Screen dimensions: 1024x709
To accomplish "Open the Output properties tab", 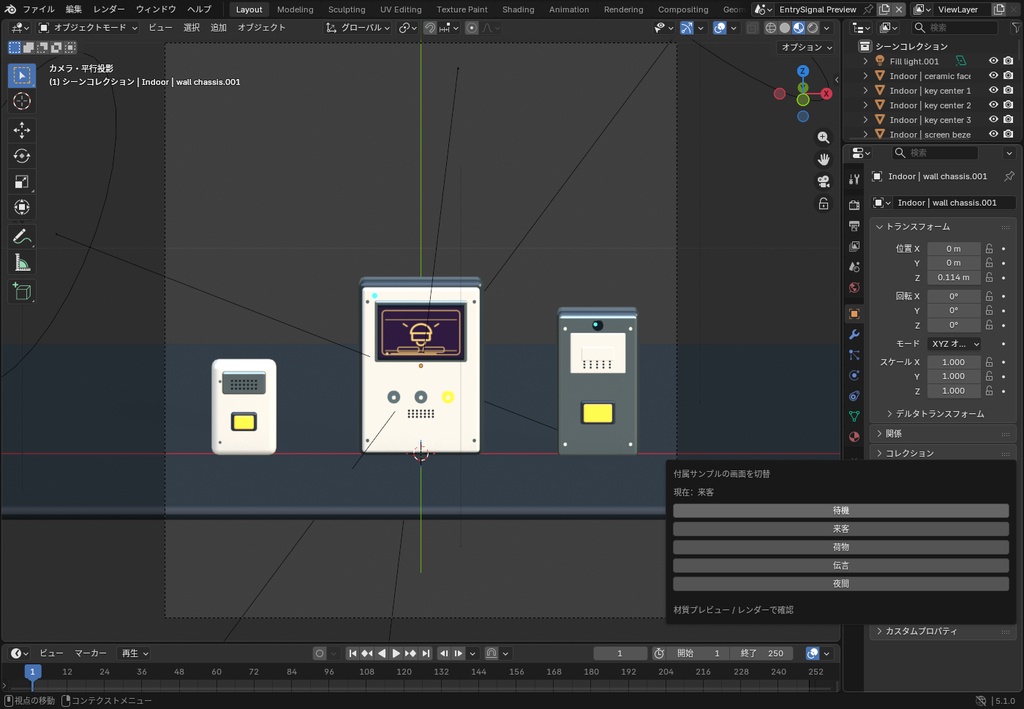I will (x=854, y=226).
